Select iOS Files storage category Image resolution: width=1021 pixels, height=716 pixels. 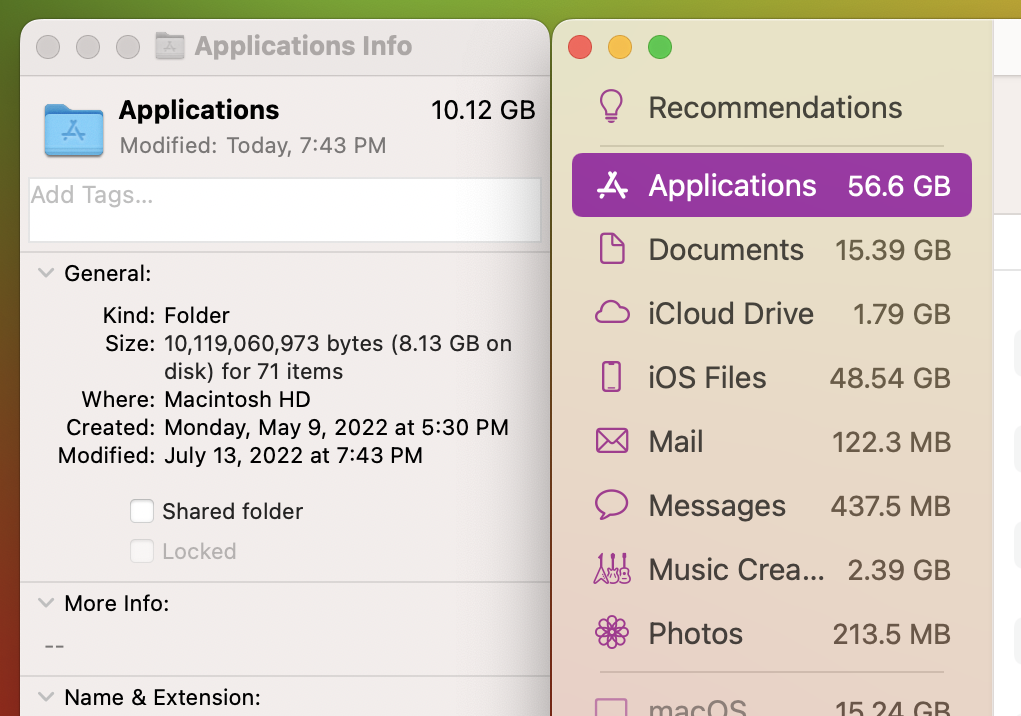click(x=772, y=378)
